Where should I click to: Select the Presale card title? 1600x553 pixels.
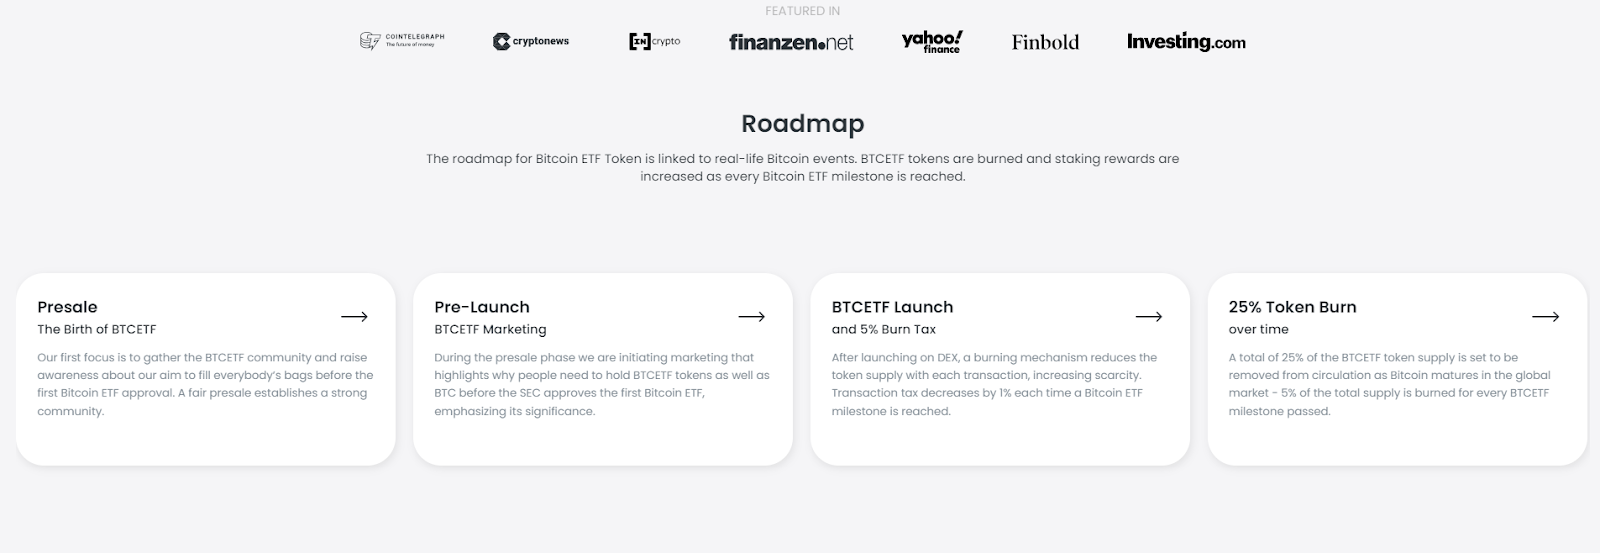click(67, 307)
